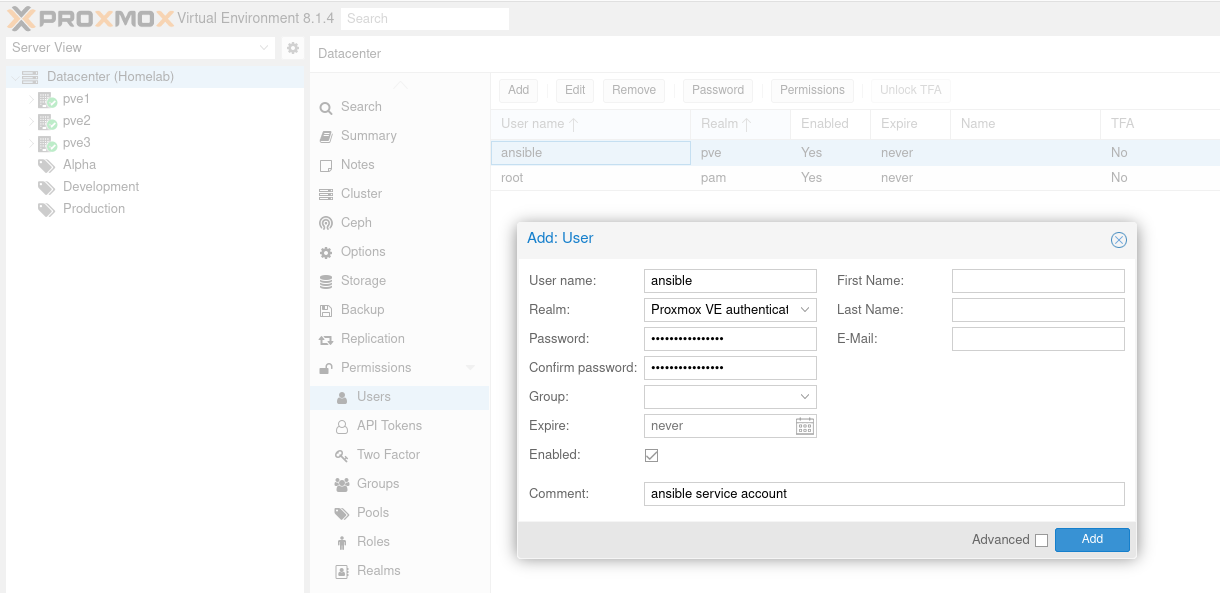The width and height of the screenshot is (1220, 593).
Task: Click the pve1 node icon
Action: [47, 99]
